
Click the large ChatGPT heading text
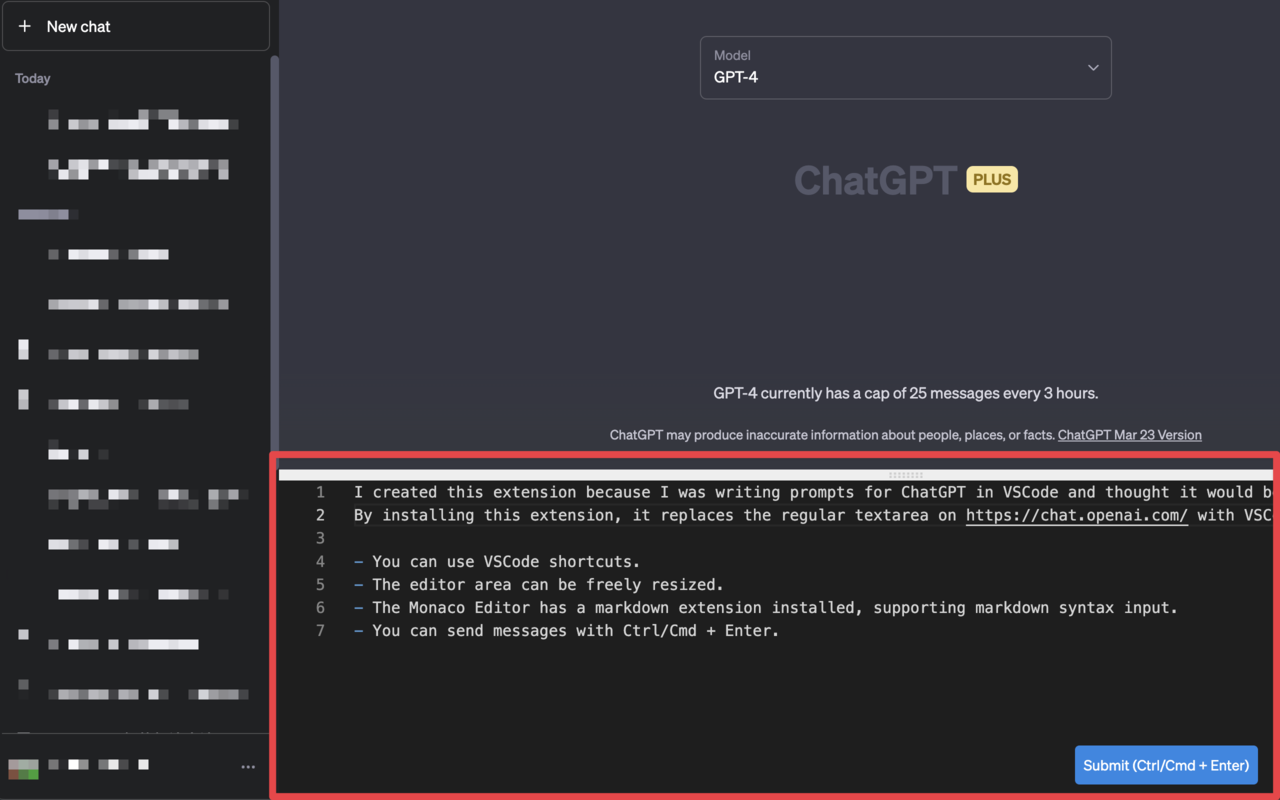876,181
